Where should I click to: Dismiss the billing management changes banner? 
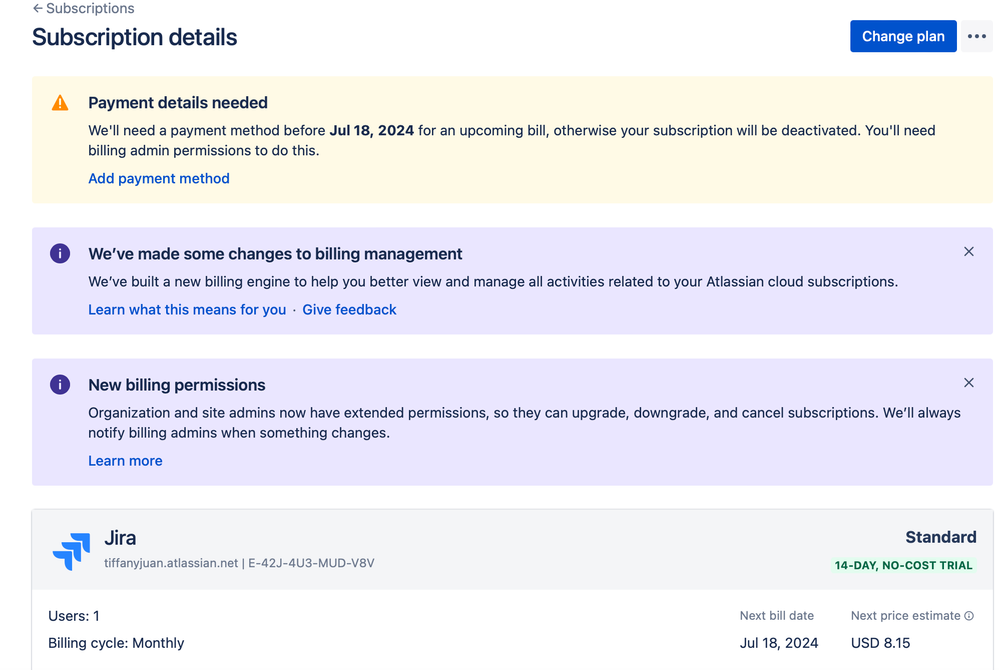click(968, 252)
